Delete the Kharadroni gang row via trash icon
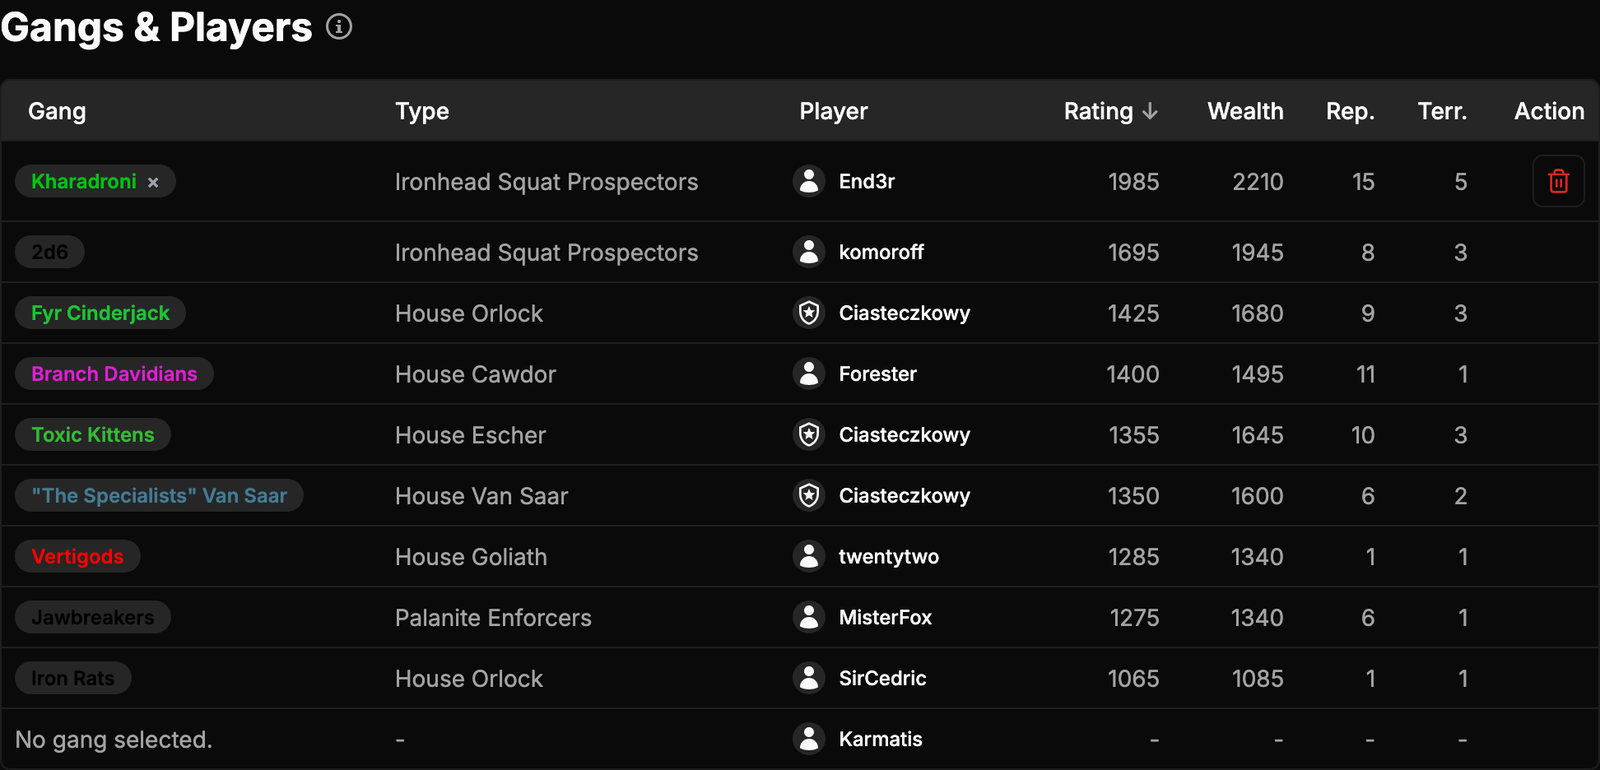 [1558, 181]
